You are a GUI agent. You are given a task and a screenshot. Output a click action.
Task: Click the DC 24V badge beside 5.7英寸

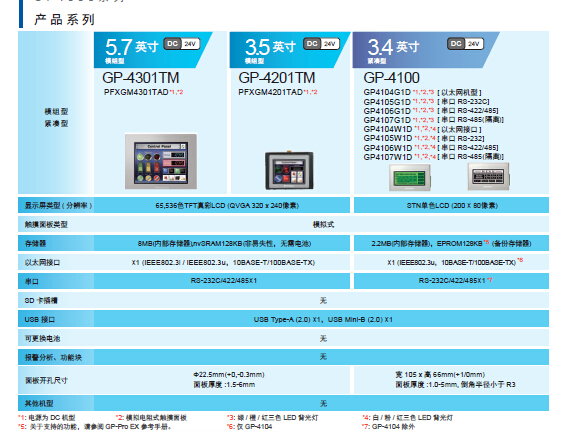coord(182,44)
